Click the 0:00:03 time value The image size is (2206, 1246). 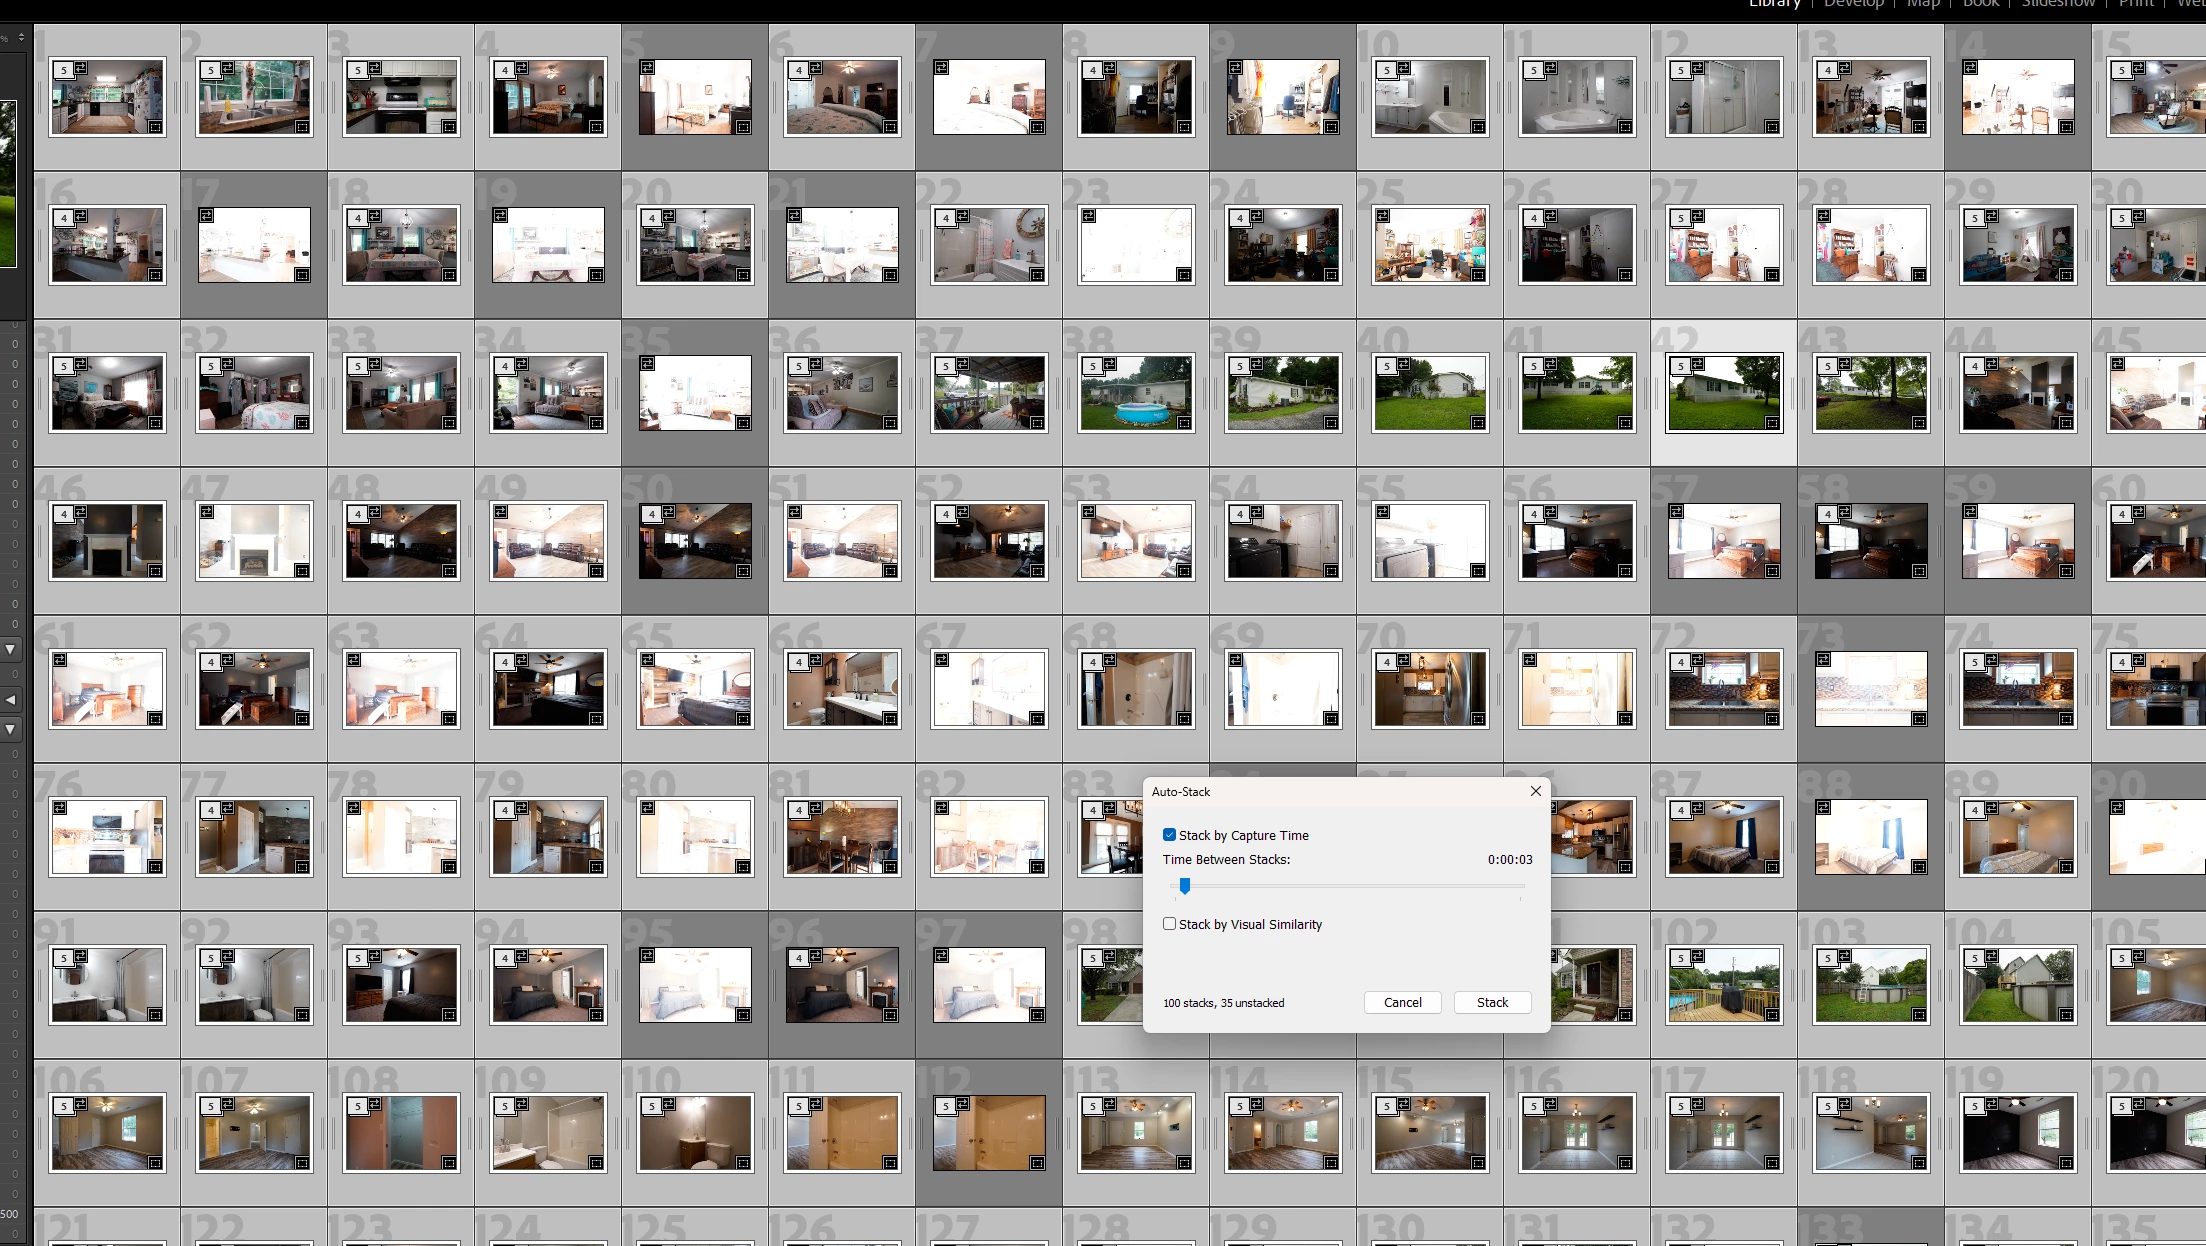1510,859
